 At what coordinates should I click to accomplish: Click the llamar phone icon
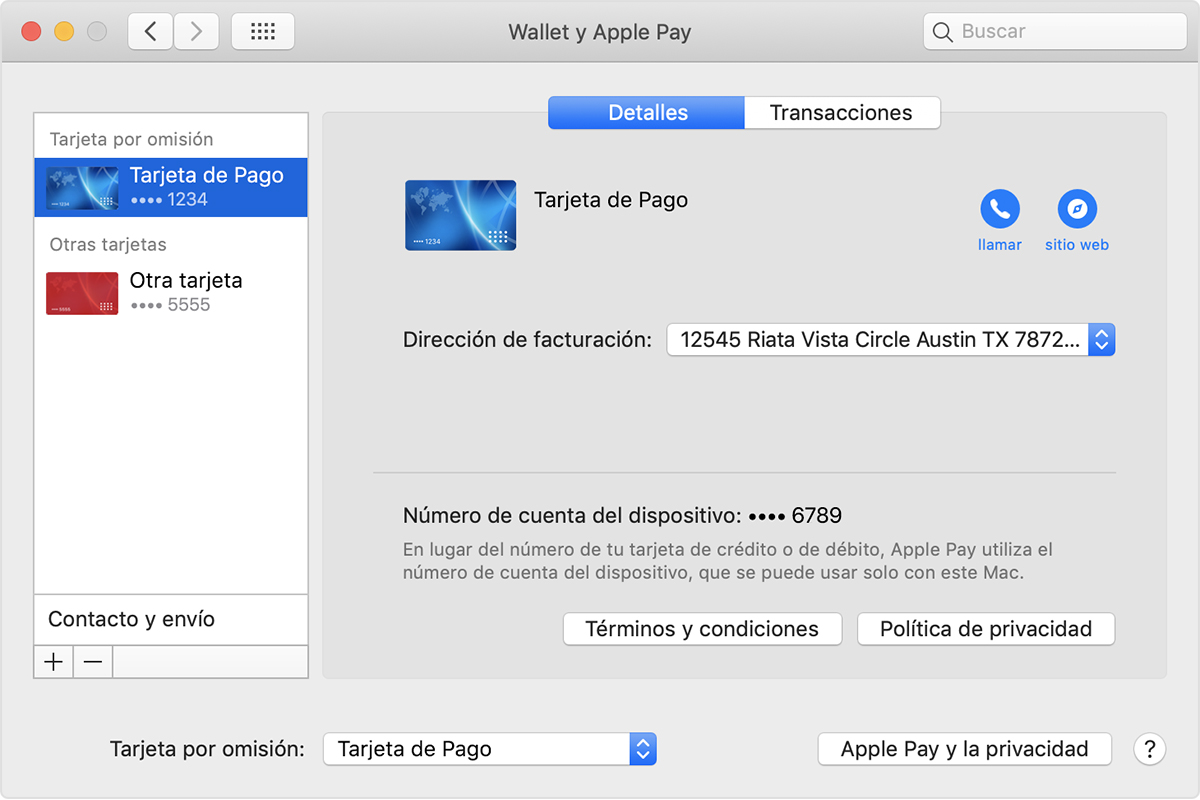tap(999, 209)
